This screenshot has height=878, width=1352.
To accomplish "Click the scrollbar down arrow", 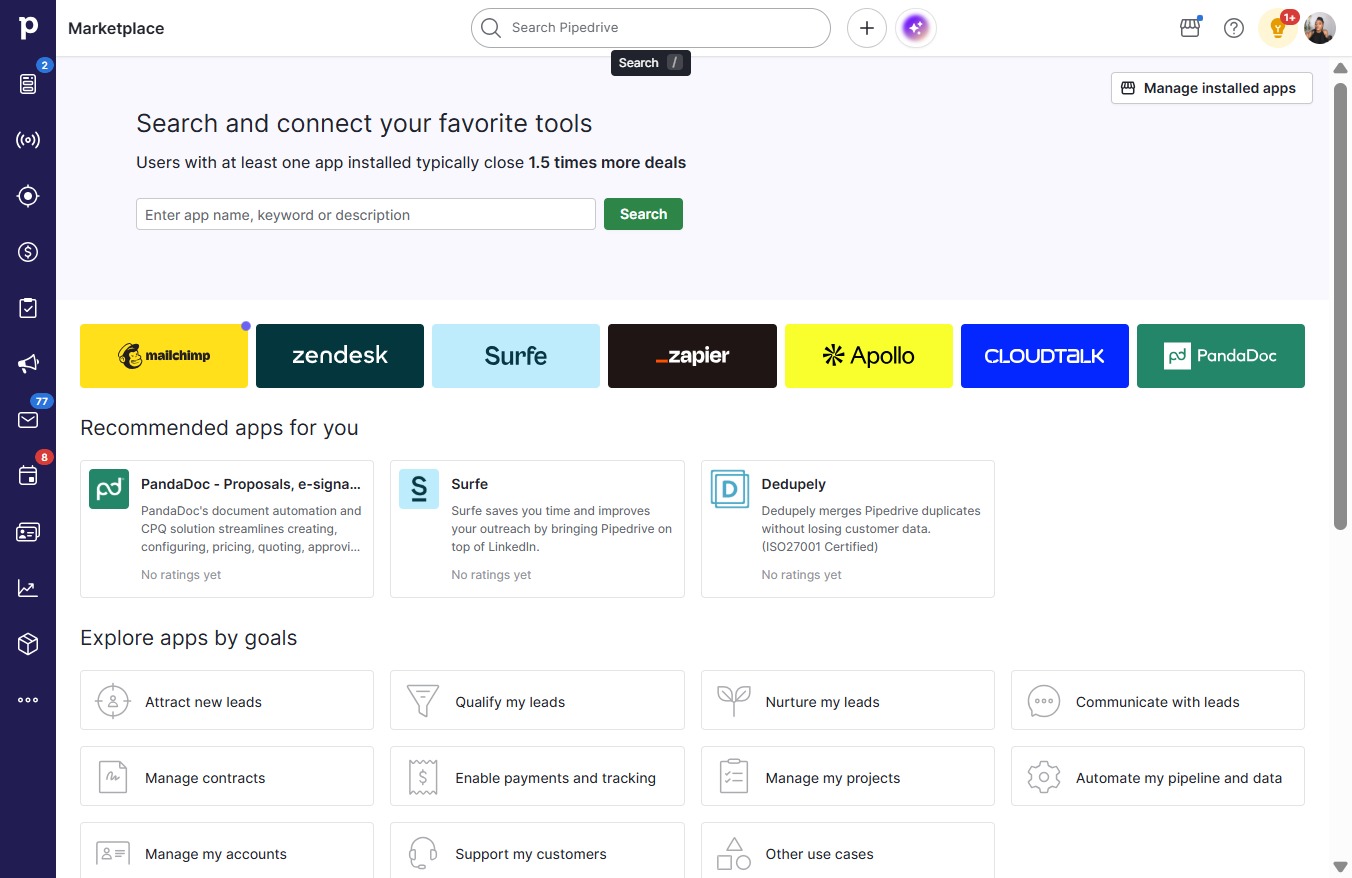I will (1341, 866).
